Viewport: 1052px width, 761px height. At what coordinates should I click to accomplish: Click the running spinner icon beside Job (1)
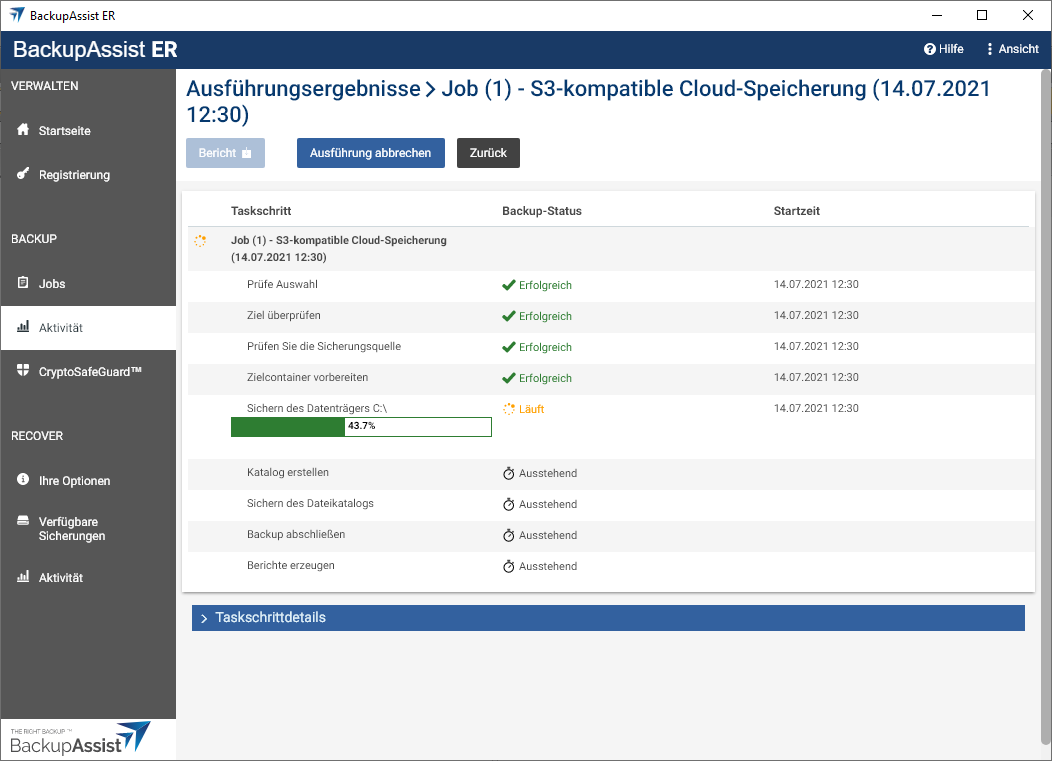click(x=200, y=241)
